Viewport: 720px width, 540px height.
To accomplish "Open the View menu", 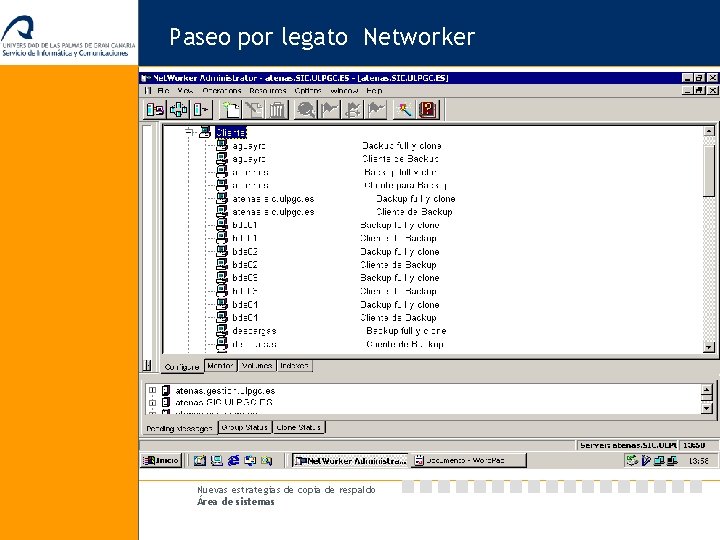I will [x=185, y=90].
